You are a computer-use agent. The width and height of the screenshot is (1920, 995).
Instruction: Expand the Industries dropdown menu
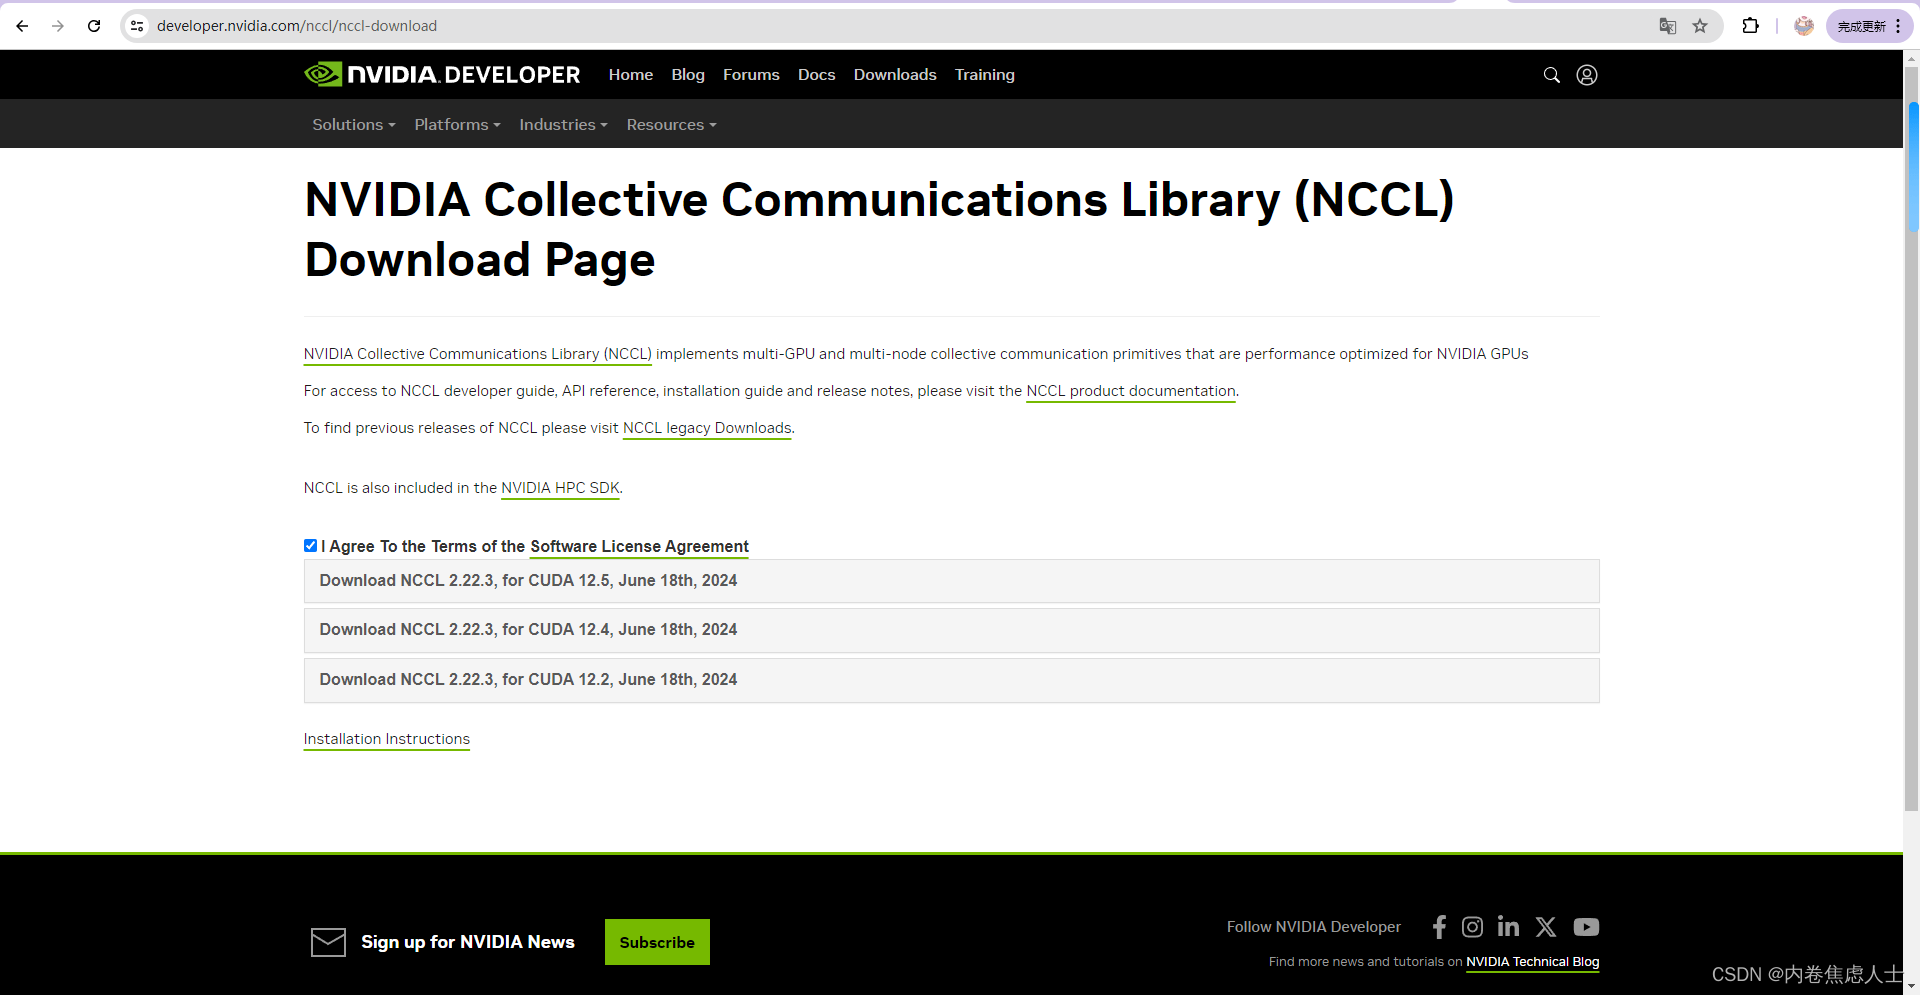563,125
